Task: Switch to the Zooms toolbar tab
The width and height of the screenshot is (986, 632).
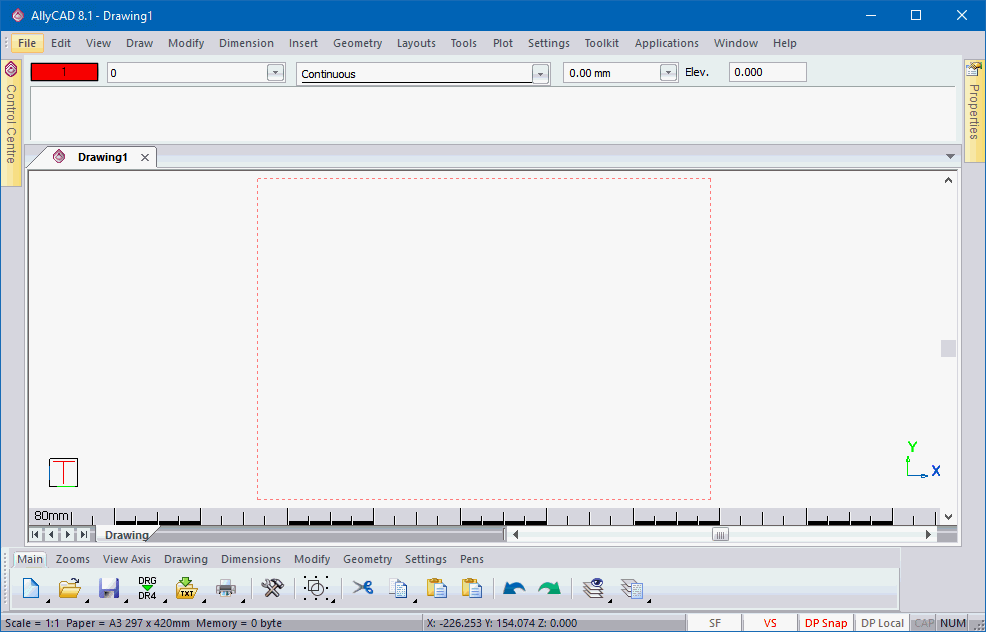Action: (72, 559)
